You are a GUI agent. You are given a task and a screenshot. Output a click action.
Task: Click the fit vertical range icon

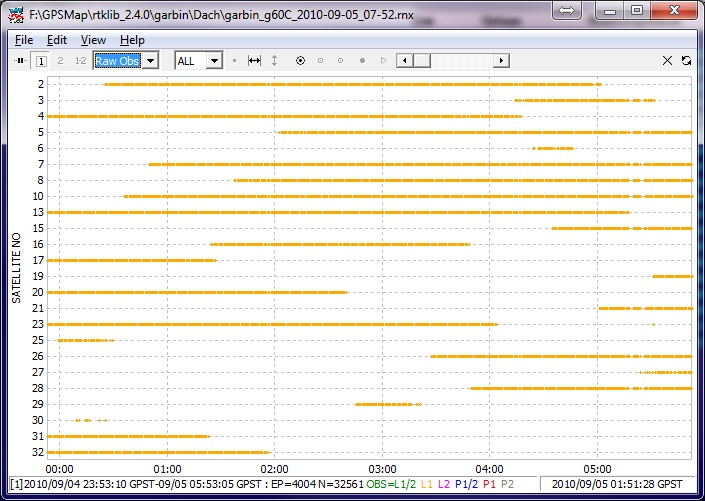click(x=275, y=61)
